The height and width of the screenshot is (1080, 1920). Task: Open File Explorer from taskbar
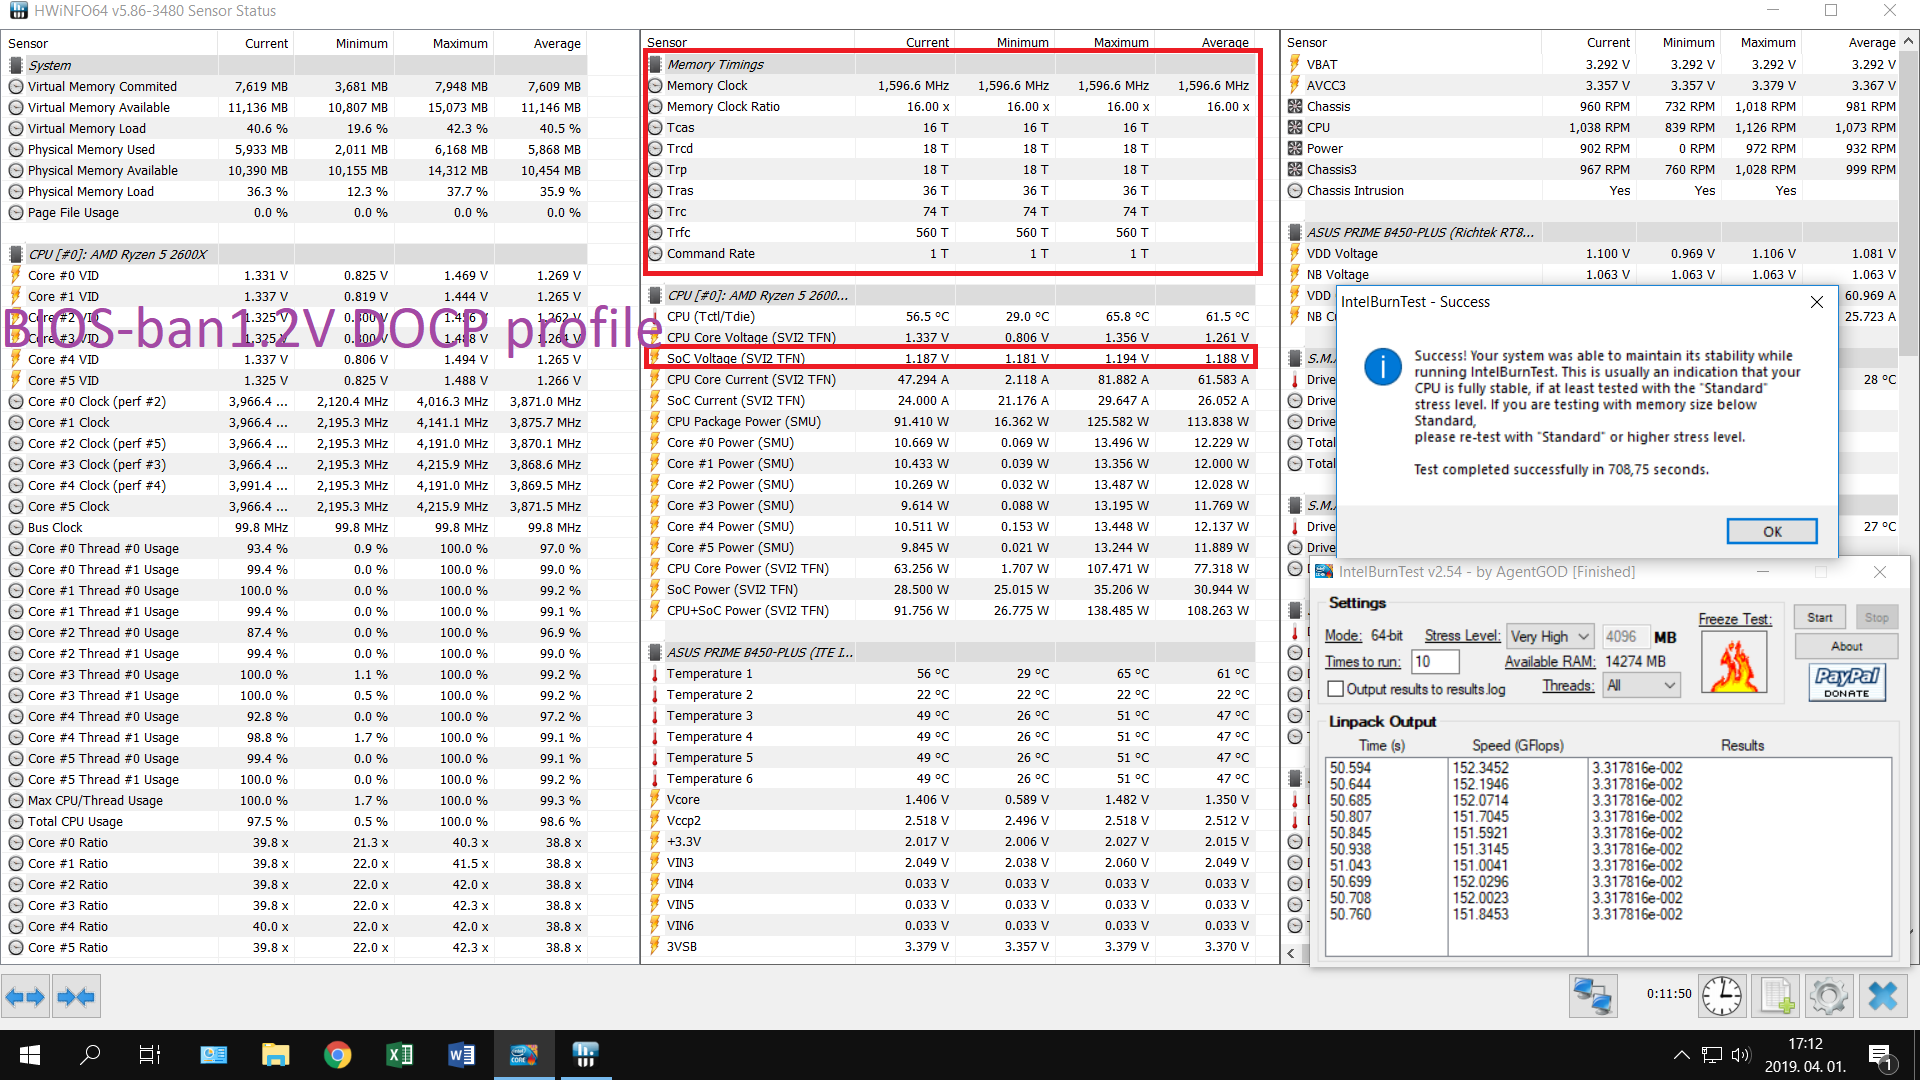coord(275,1055)
